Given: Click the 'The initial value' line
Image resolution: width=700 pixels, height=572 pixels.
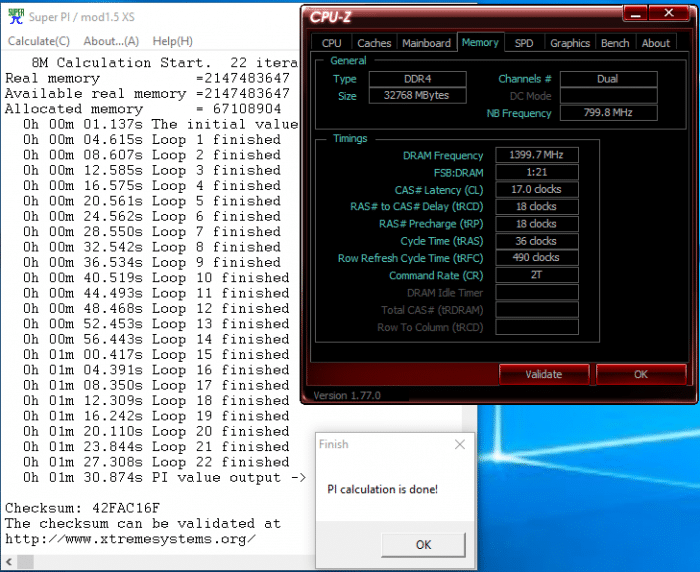Looking at the screenshot, I should click(161, 124).
